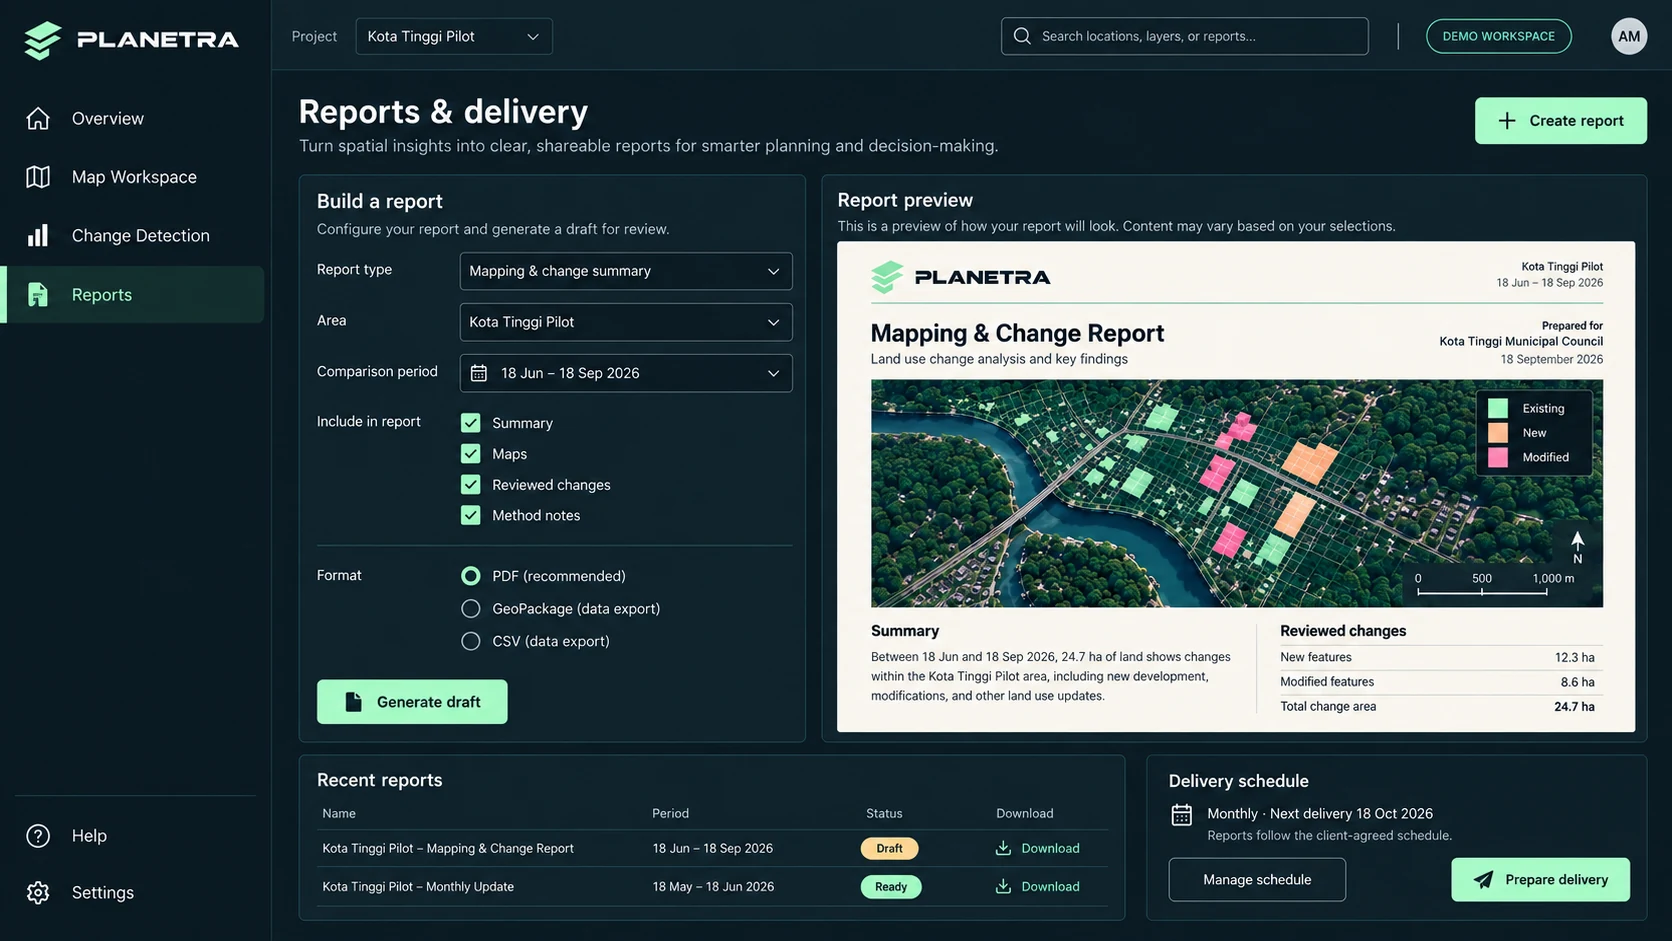Select the CSV (data export) format
Image resolution: width=1672 pixels, height=941 pixels.
coord(470,641)
